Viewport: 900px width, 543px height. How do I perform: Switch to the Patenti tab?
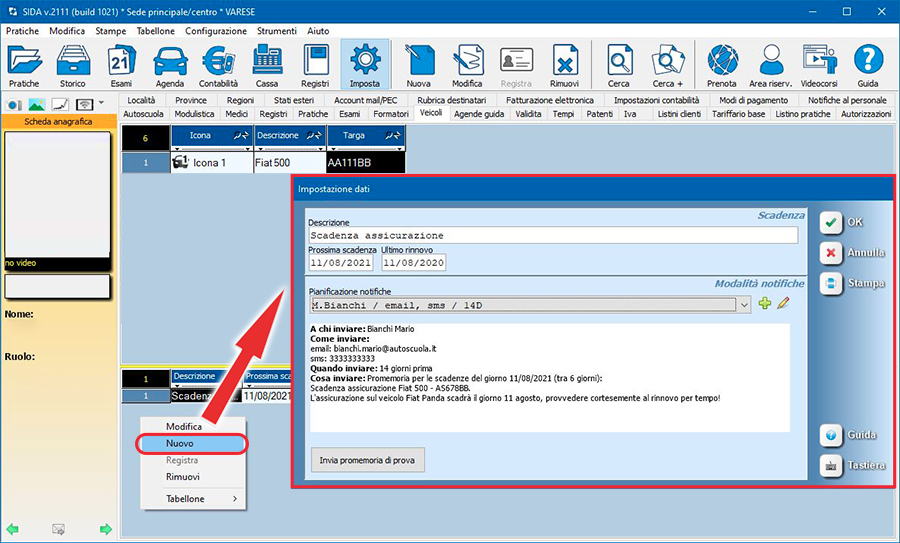599,115
